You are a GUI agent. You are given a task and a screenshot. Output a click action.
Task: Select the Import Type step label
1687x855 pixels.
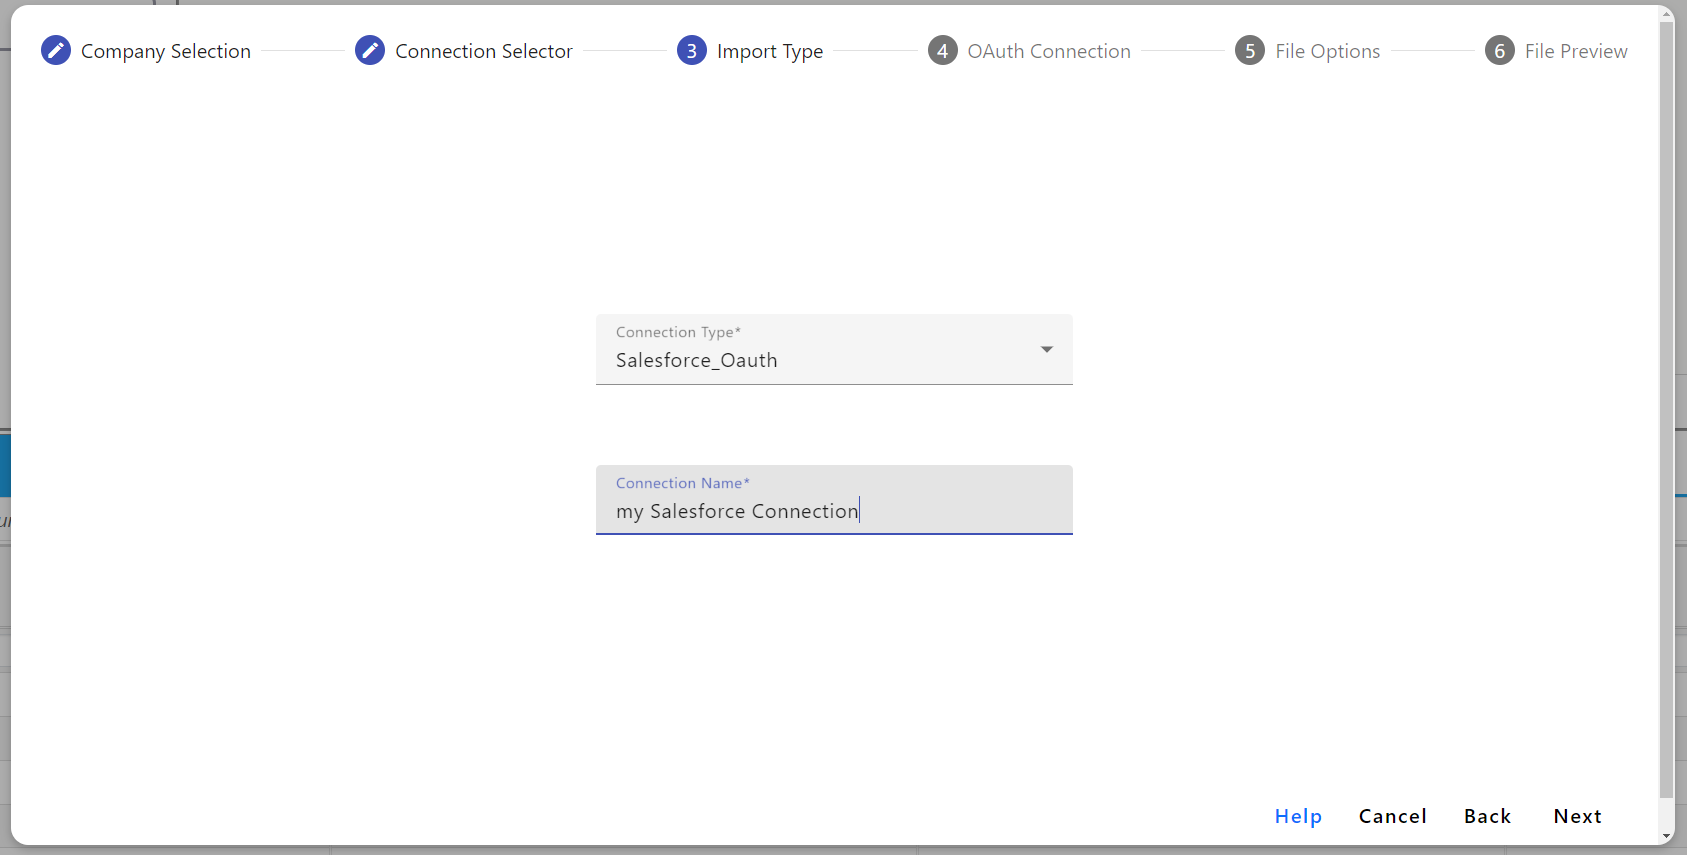pos(769,51)
